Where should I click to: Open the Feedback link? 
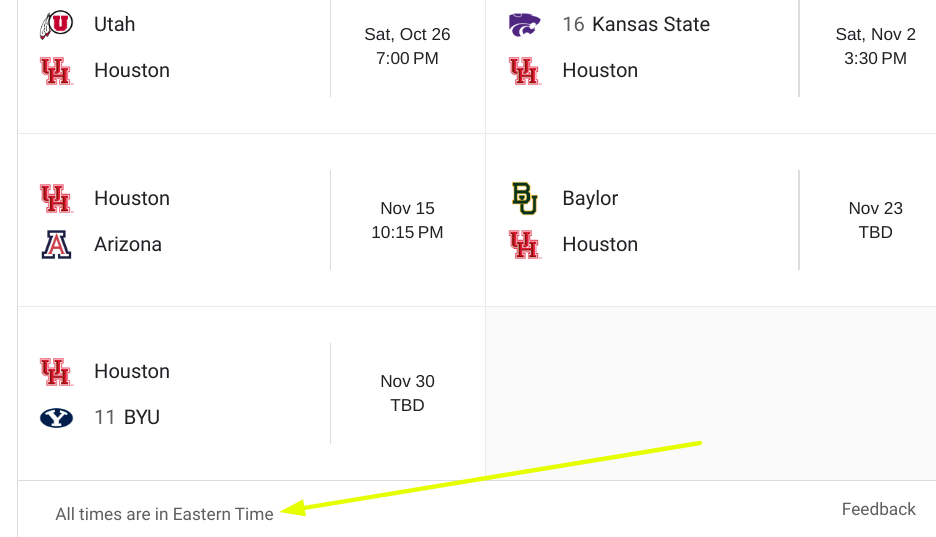tap(878, 509)
